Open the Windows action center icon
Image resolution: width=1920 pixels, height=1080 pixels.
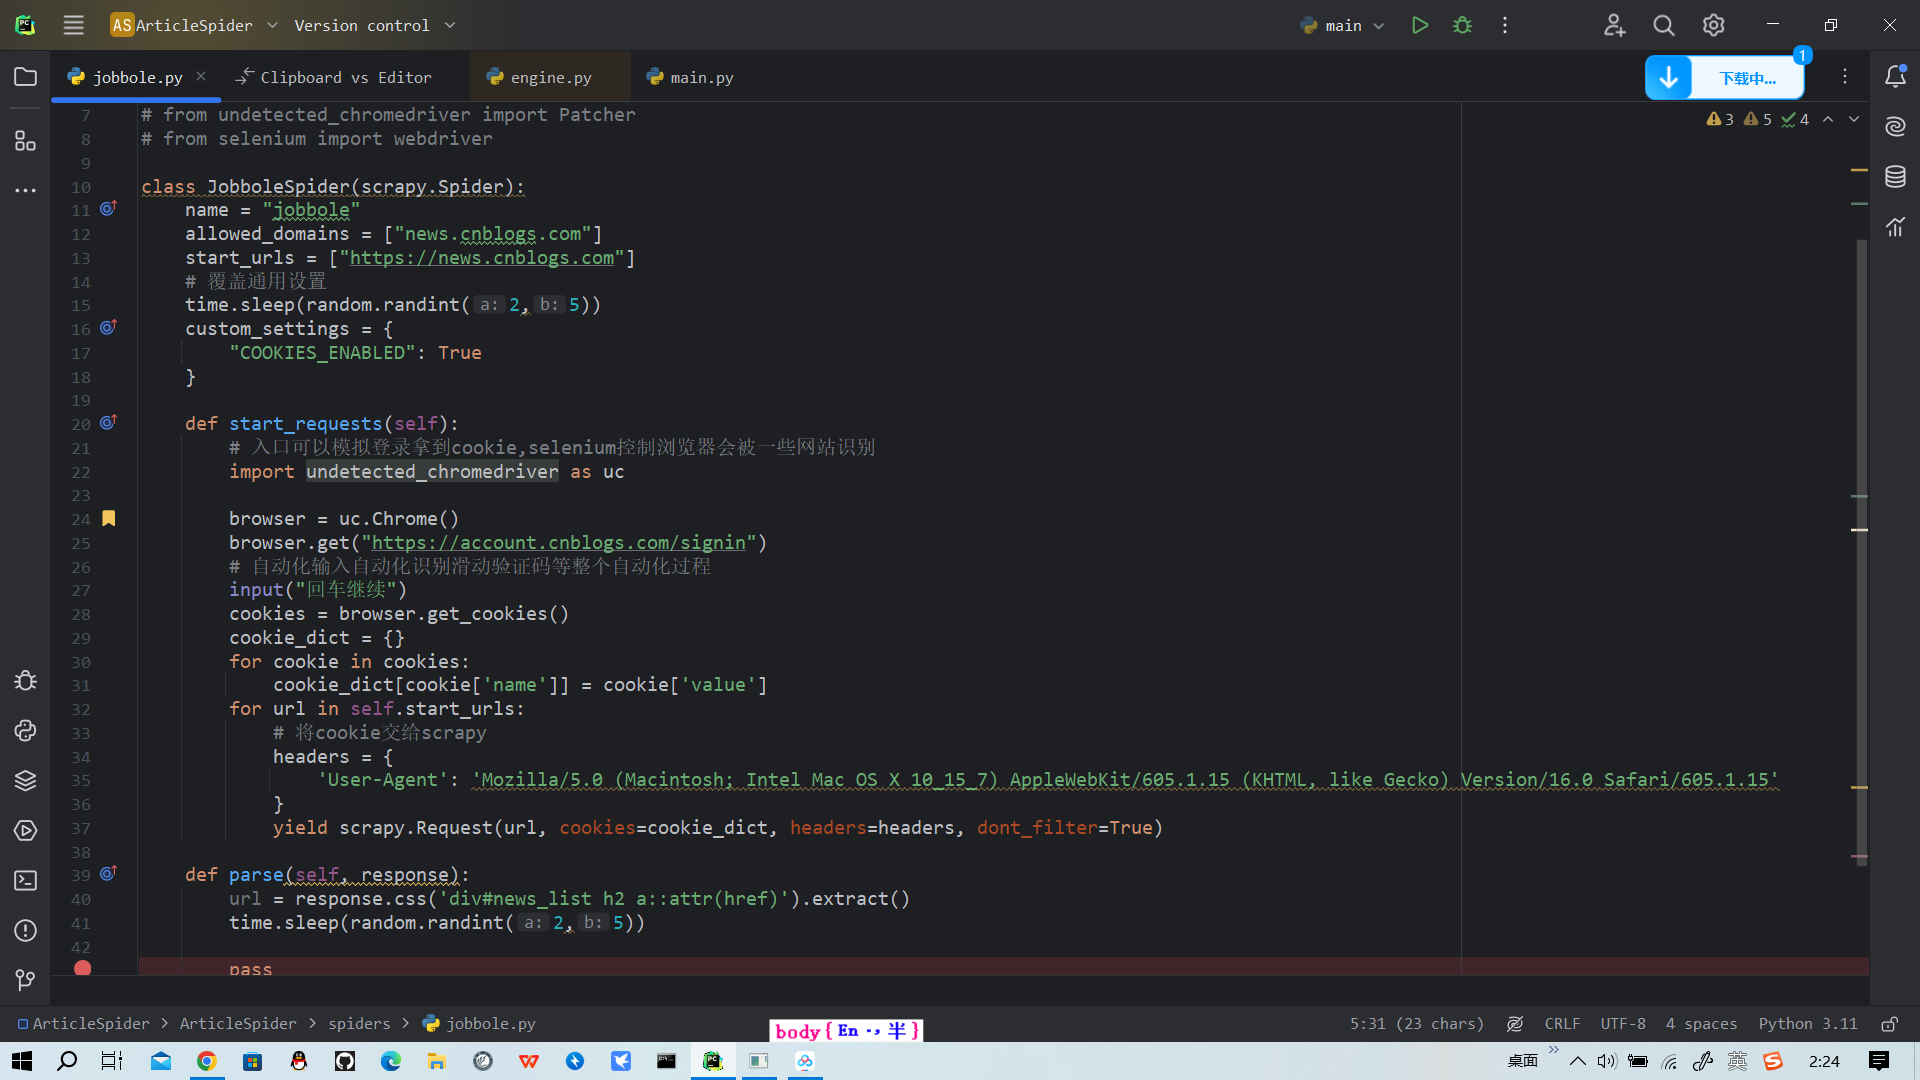pos(1879,1061)
